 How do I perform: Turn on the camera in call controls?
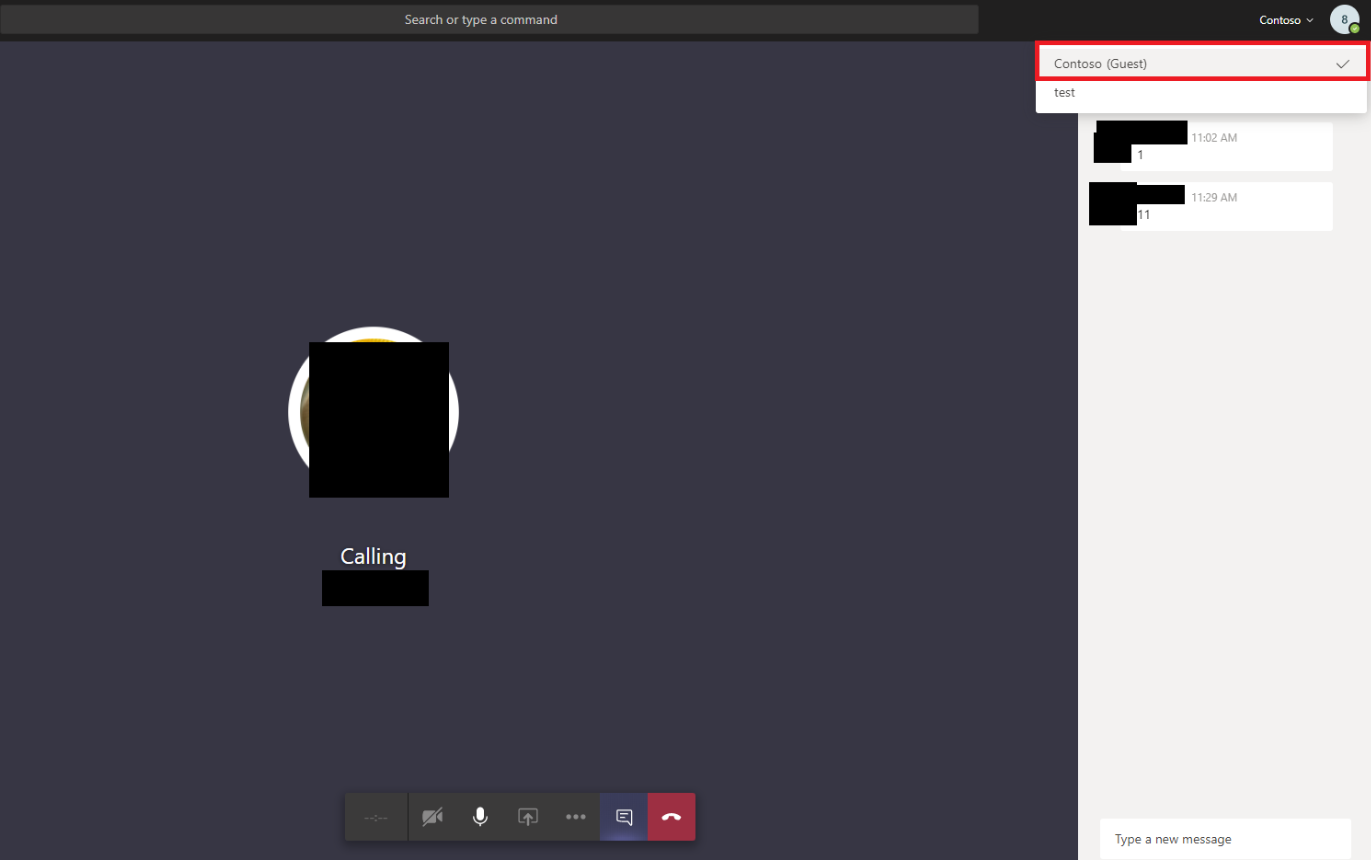tap(432, 817)
